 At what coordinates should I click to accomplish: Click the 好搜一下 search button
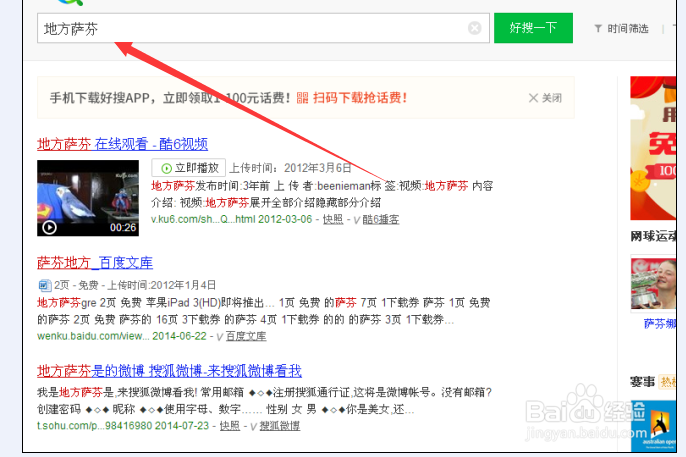tap(533, 28)
